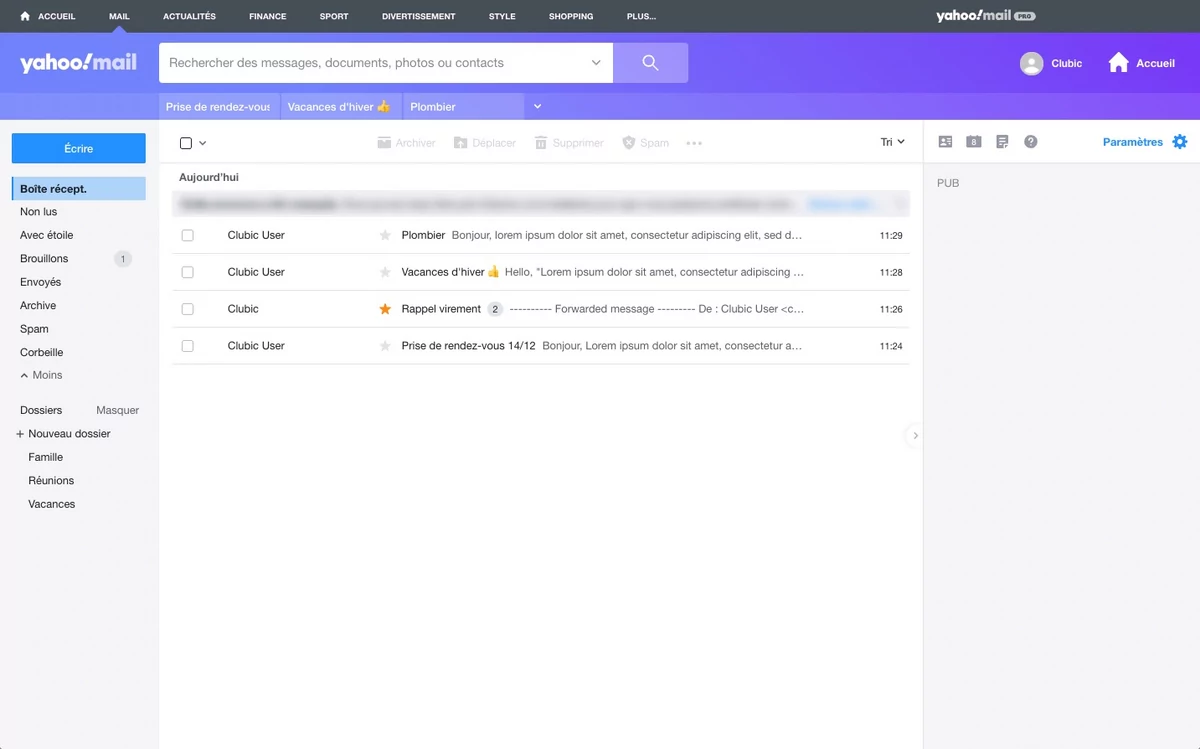
Task: Open the notepad icon in right panel
Action: click(x=1002, y=142)
